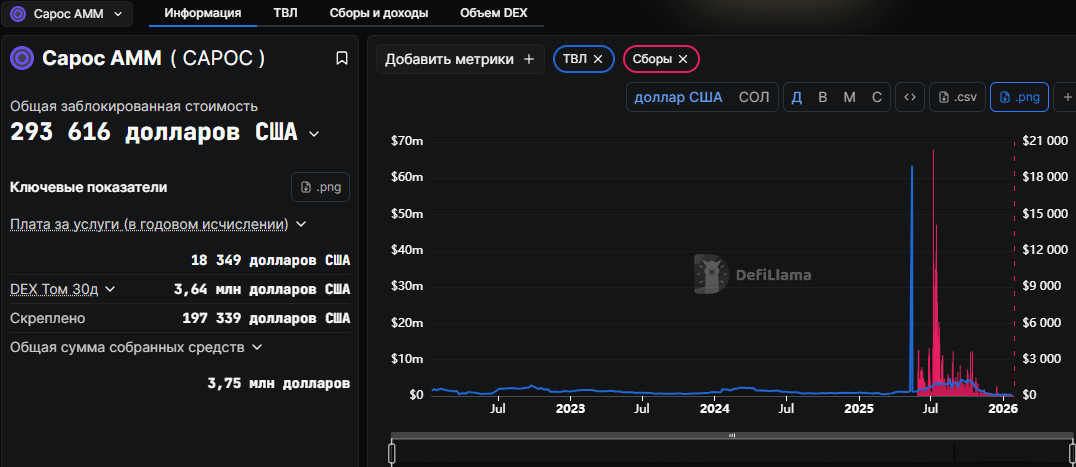Click the 3,75 млн долларов value
This screenshot has width=1076, height=467.
tap(279, 383)
